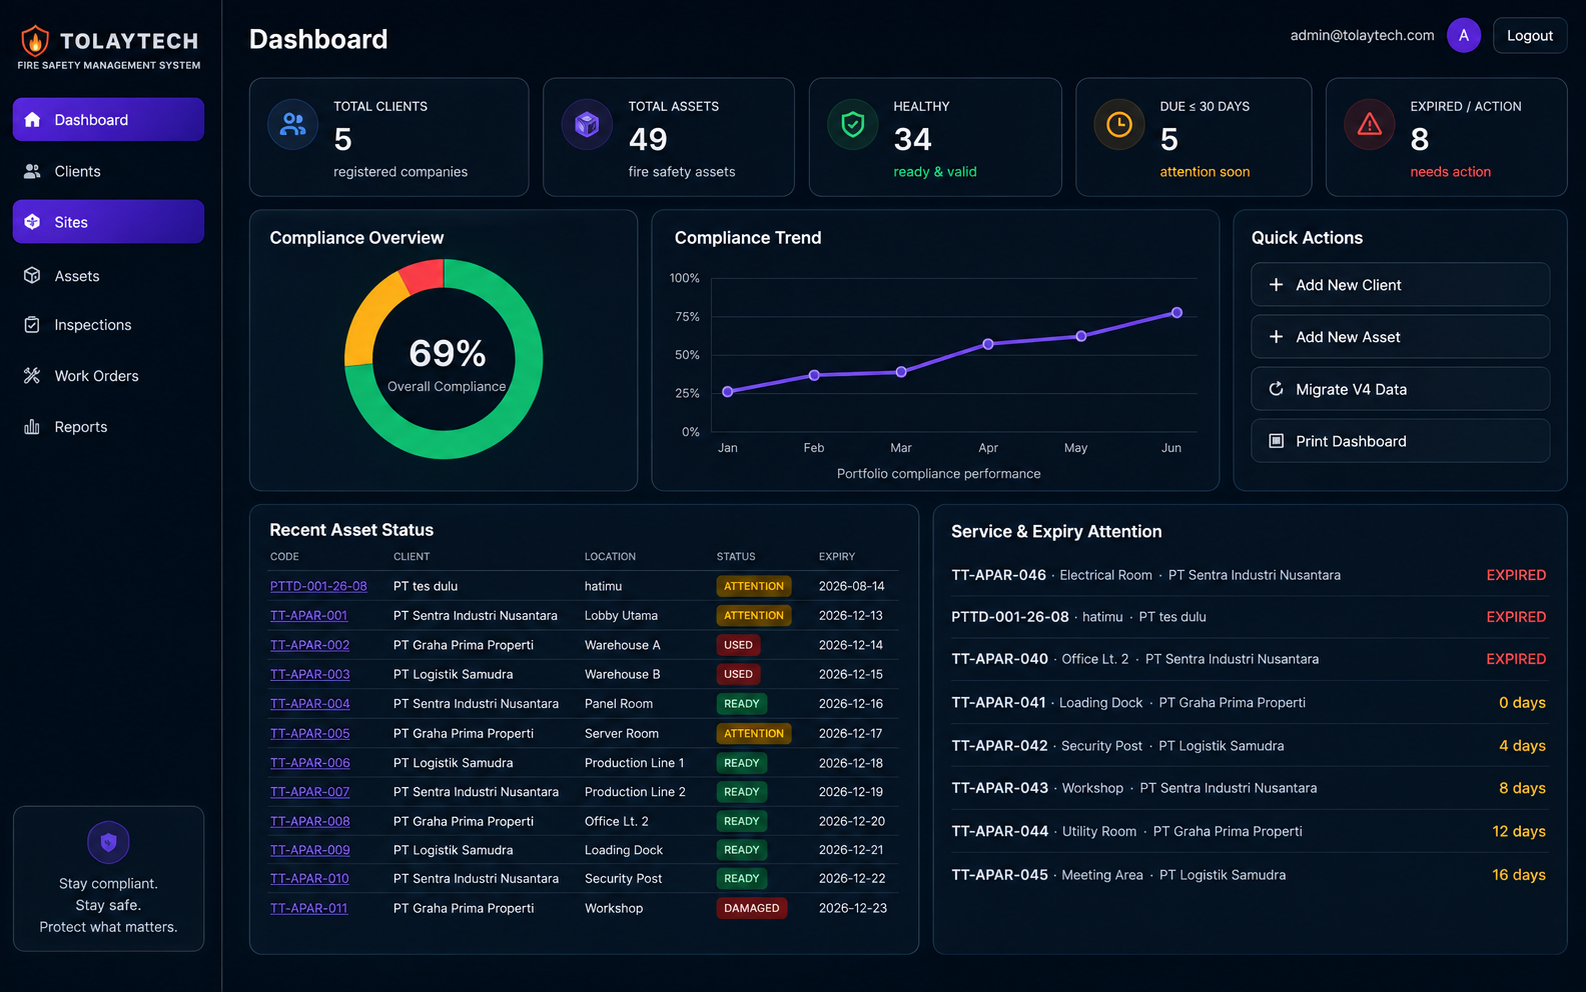Open asset link TT-APAR-010
The width and height of the screenshot is (1586, 992).
click(x=309, y=879)
